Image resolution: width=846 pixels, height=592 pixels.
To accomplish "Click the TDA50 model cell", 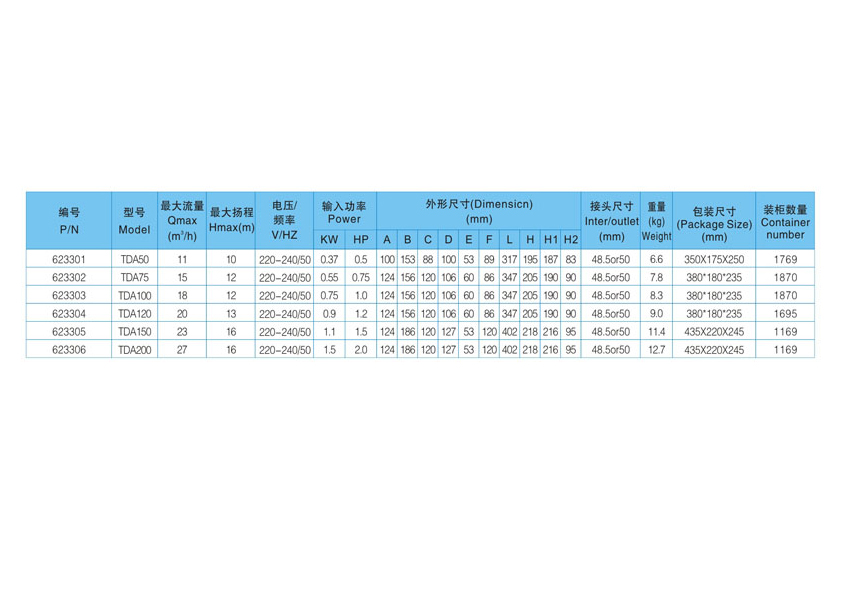I will pyautogui.click(x=134, y=260).
